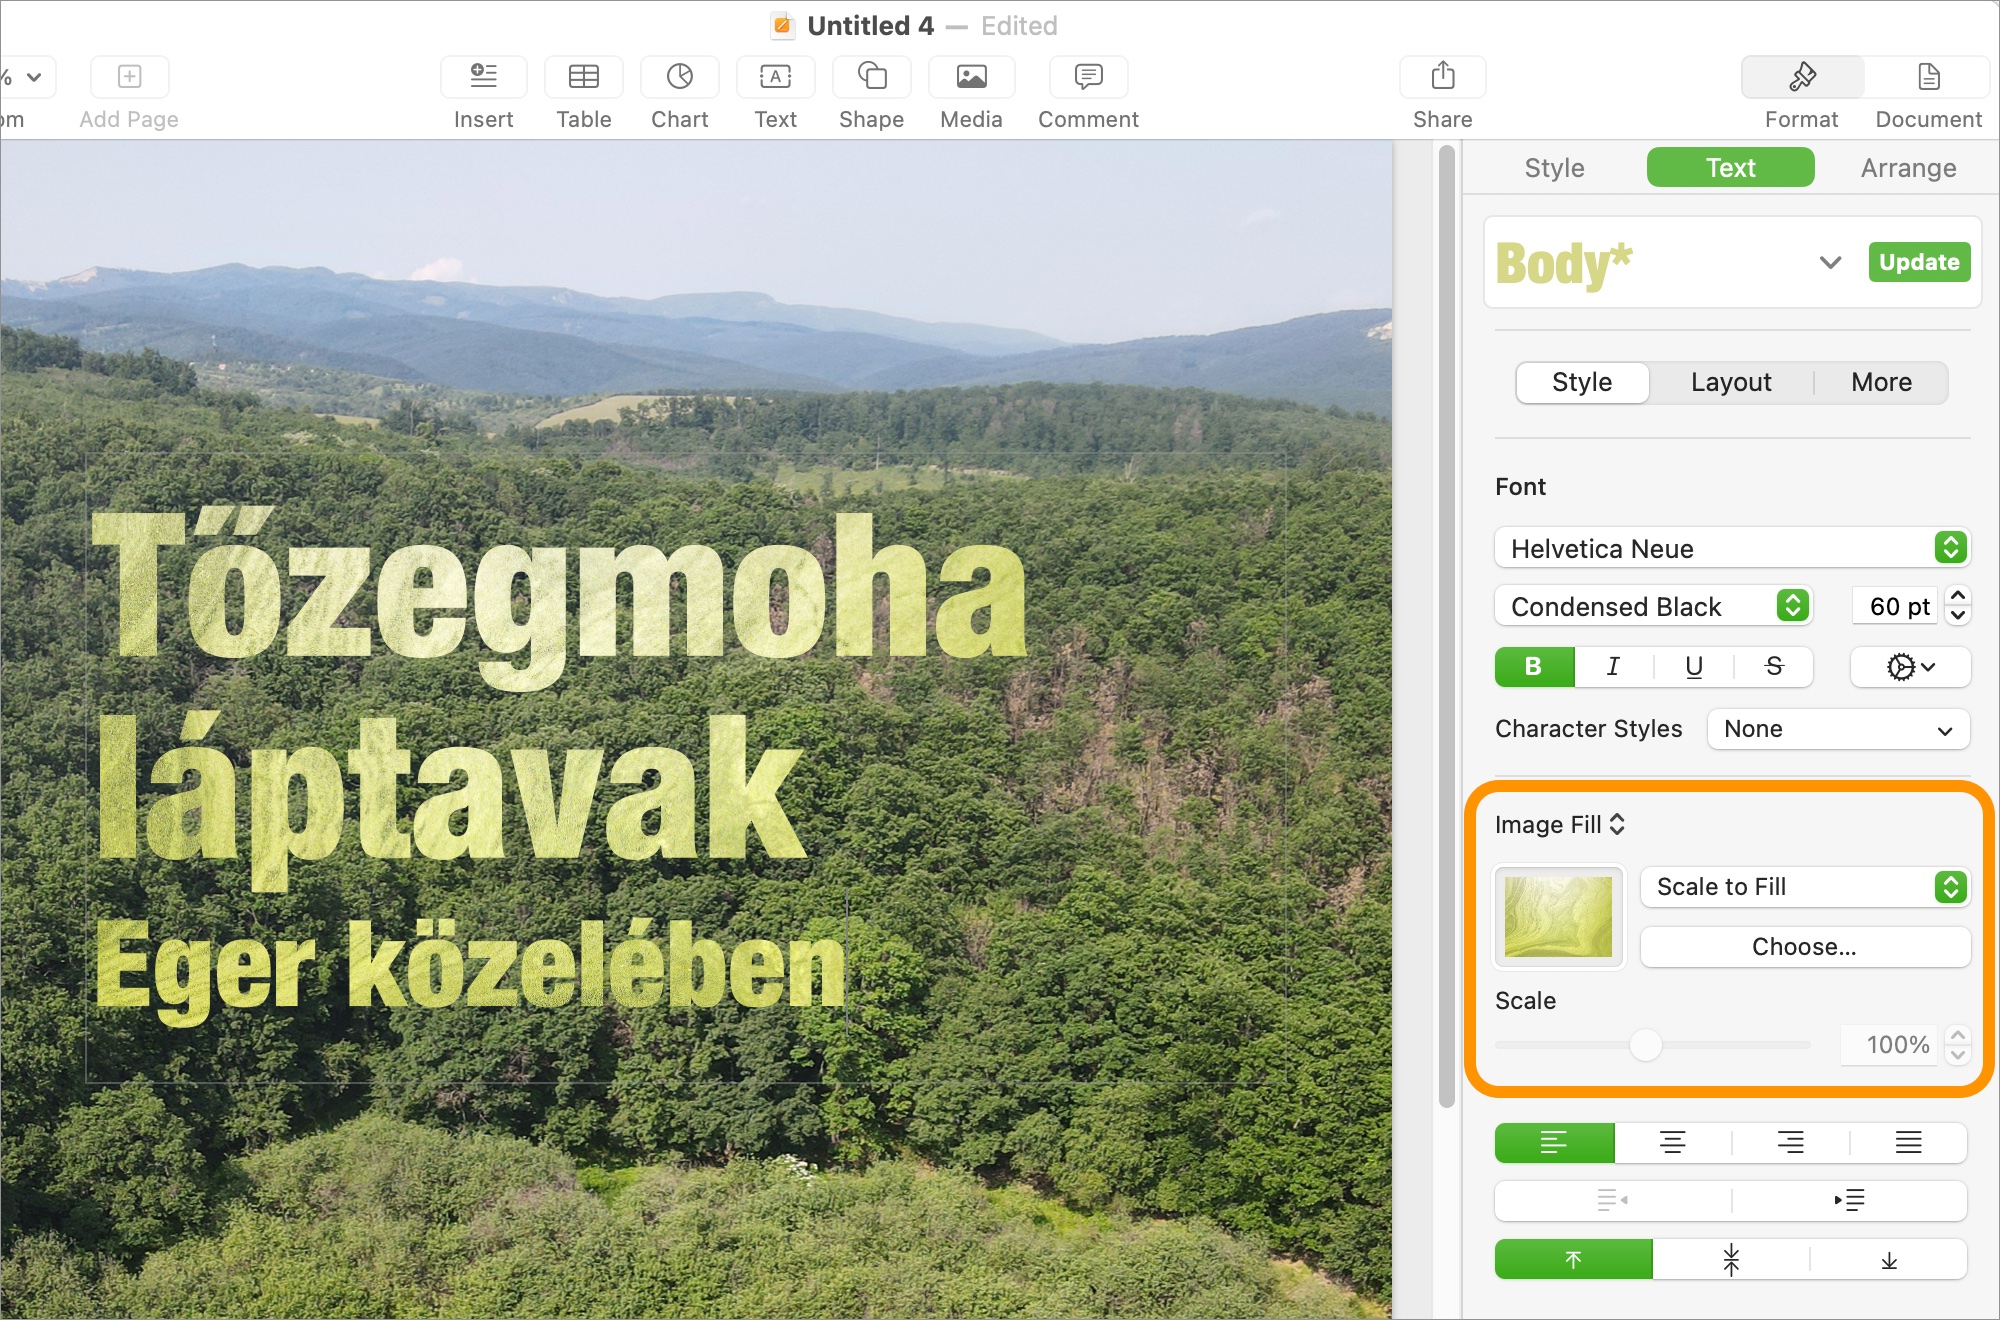Insert a Table from the toolbar
This screenshot has height=1320, width=2000.
584,77
